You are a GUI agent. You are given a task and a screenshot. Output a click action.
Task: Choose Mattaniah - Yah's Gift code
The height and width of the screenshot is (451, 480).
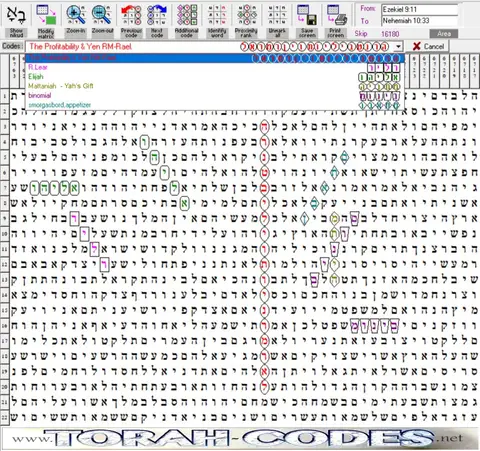coord(215,86)
